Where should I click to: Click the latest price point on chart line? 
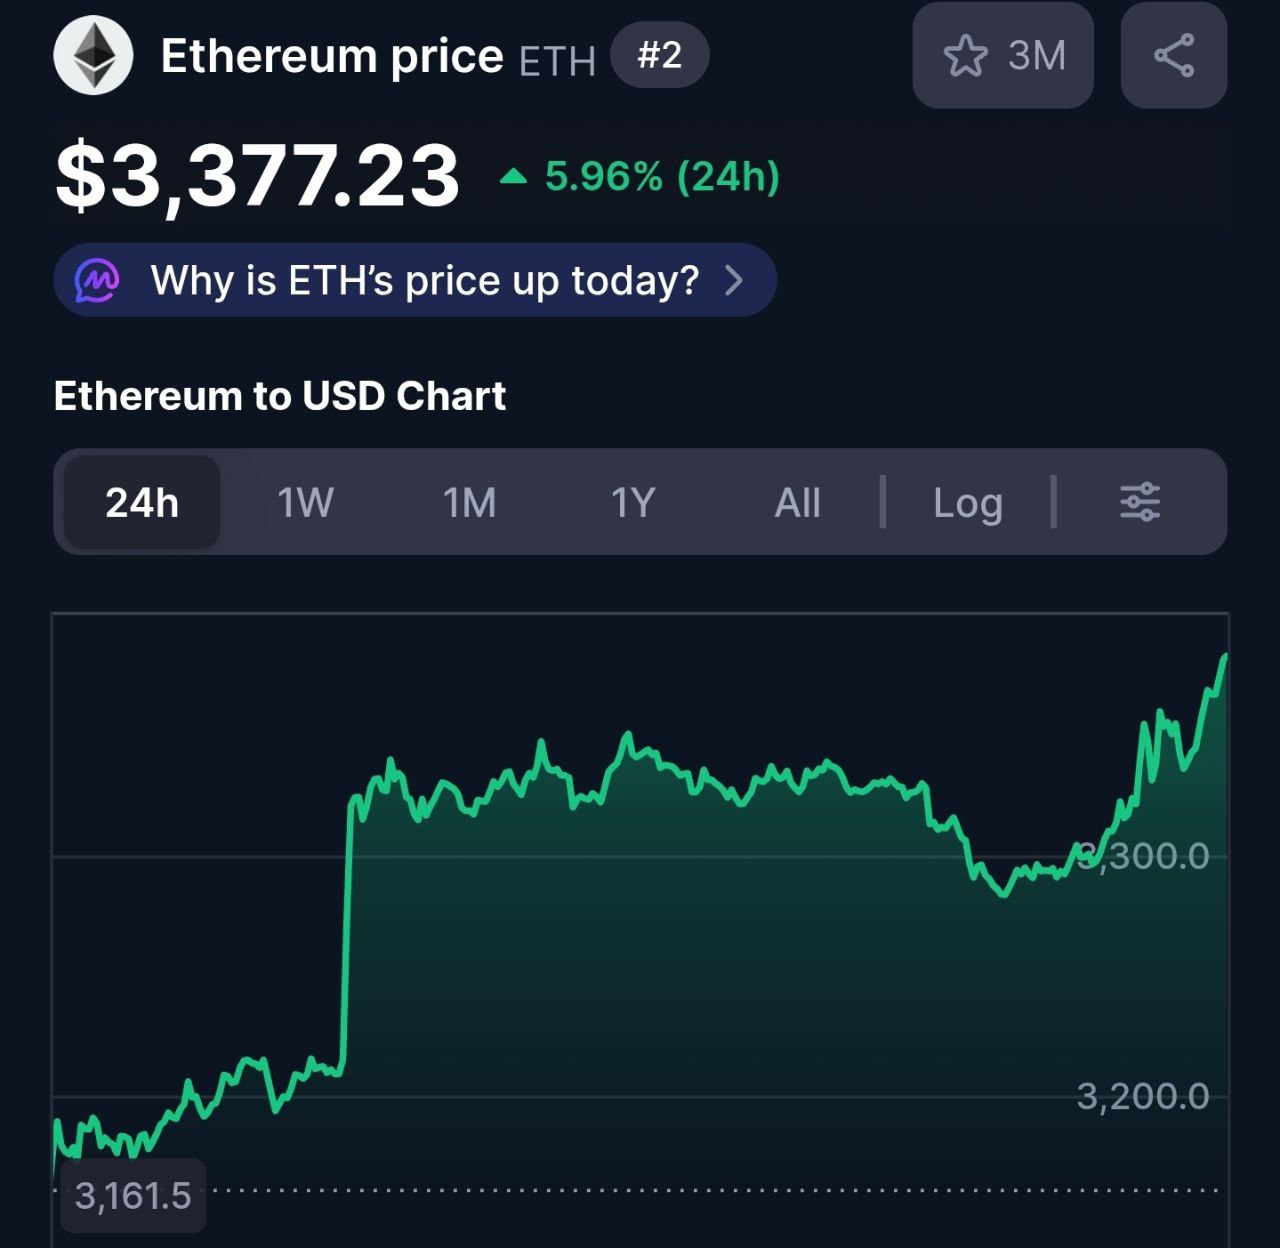pos(1225,656)
